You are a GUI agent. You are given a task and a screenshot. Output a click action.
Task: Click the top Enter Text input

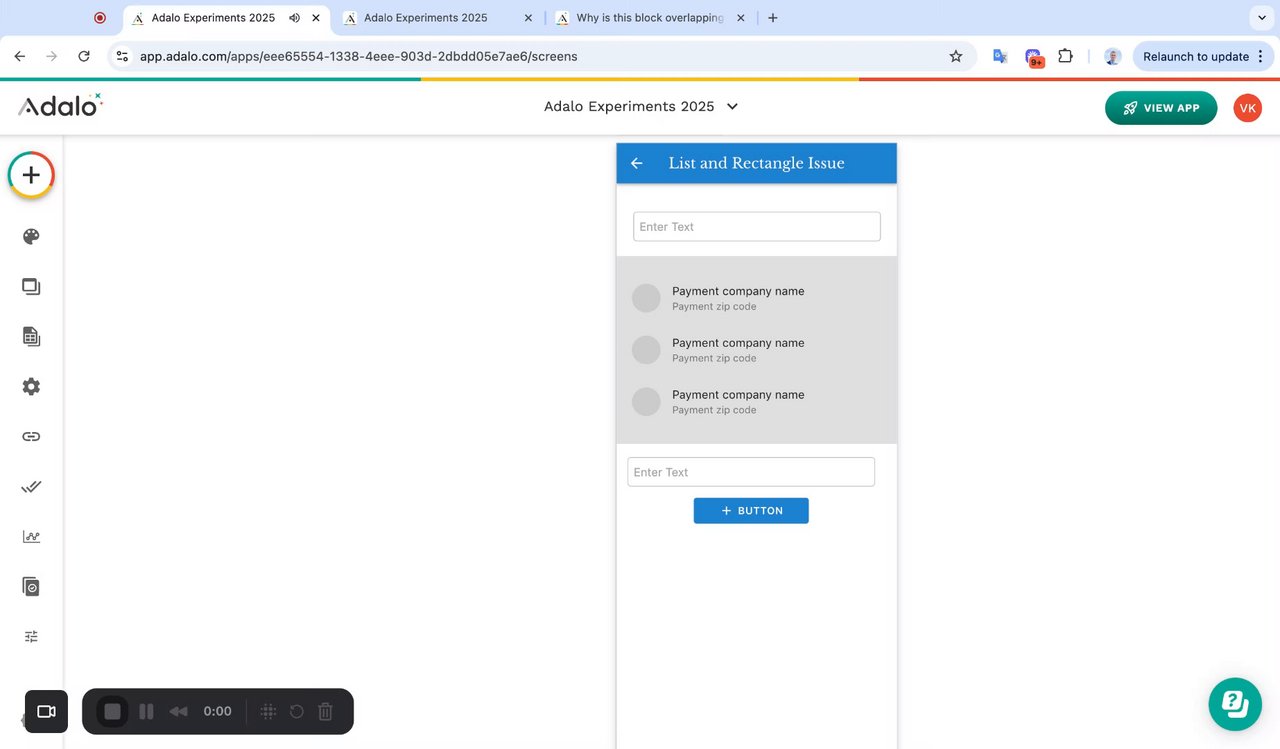(x=757, y=227)
